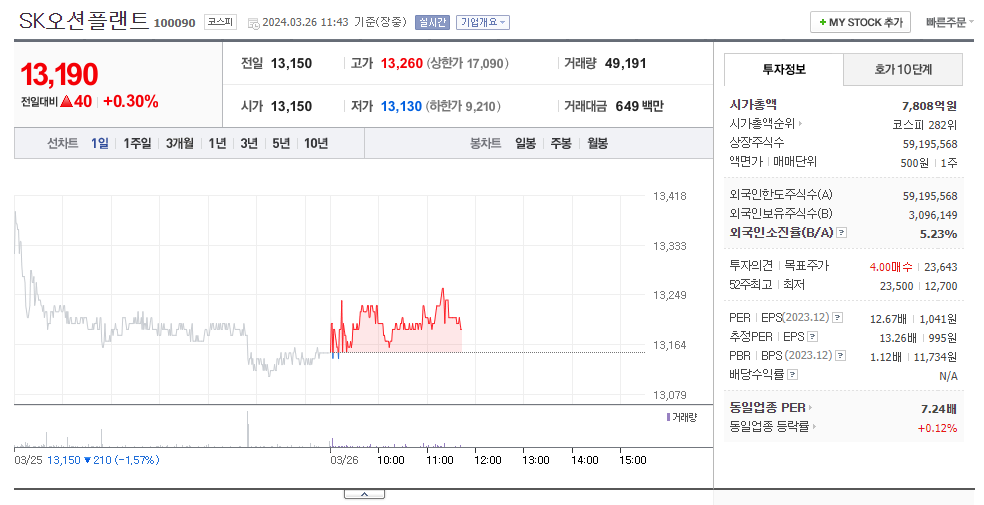984x505 pixels.
Task: Collapse the chart panel with bottom chevron
Action: tap(364, 494)
